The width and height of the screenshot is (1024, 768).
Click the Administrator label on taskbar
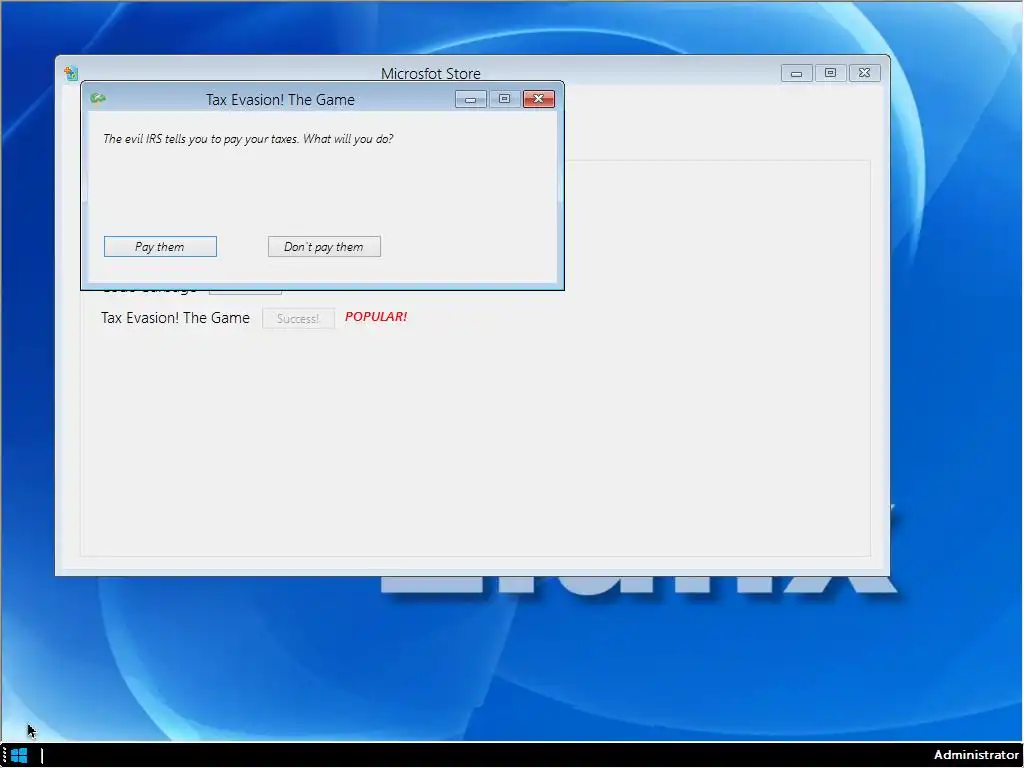click(x=976, y=755)
